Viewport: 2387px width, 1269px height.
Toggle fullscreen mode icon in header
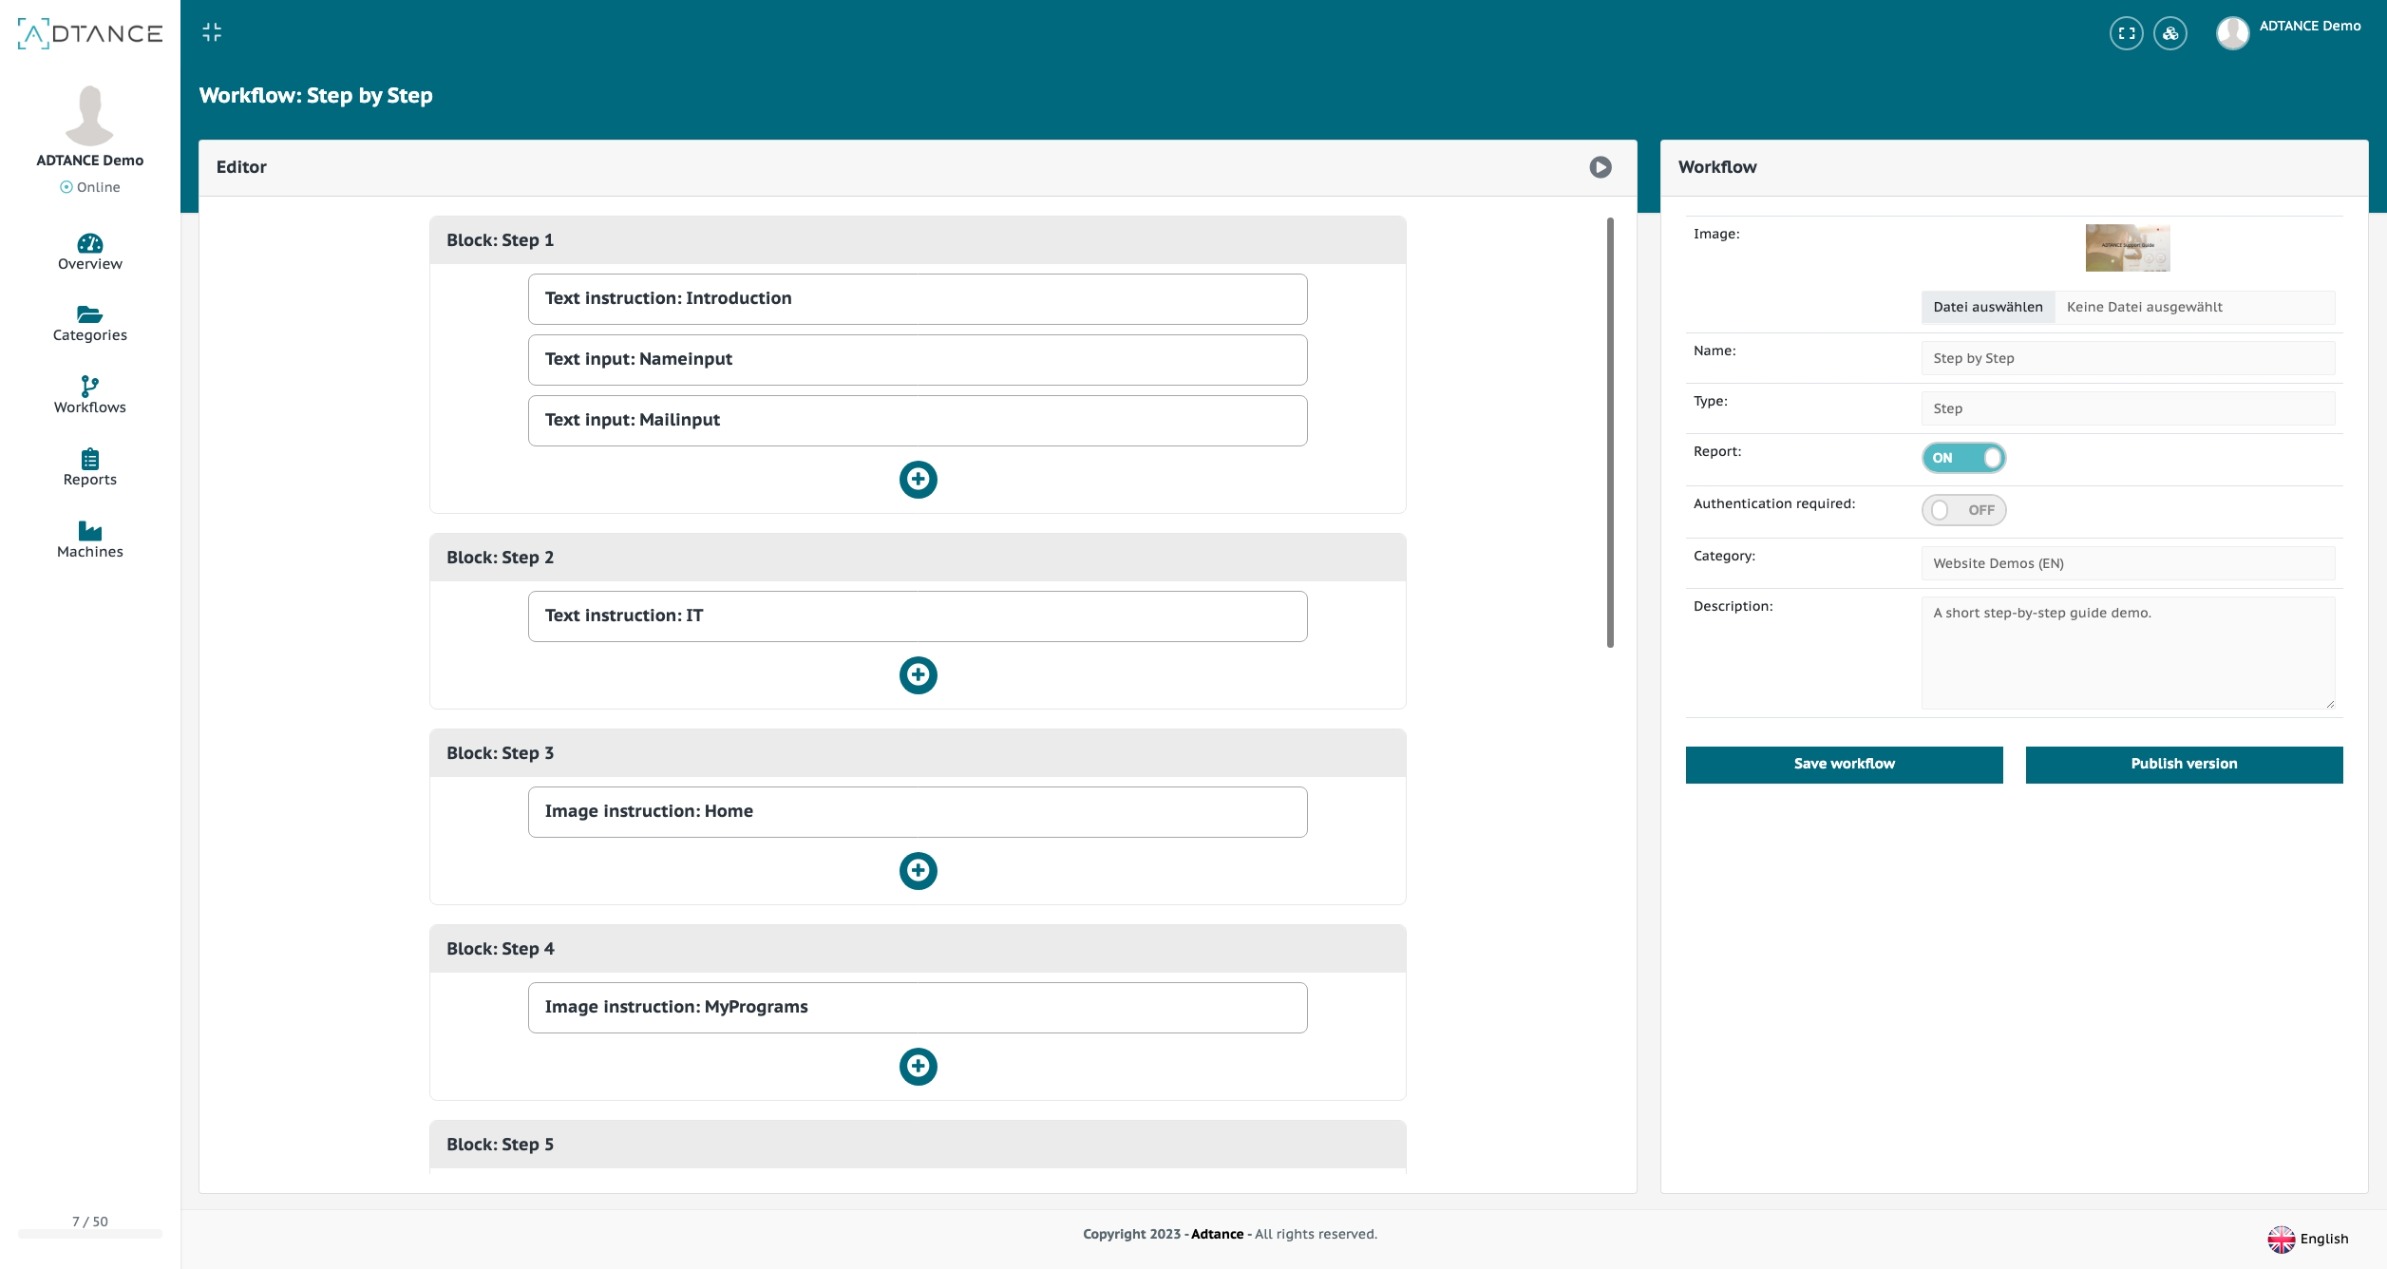click(2126, 33)
